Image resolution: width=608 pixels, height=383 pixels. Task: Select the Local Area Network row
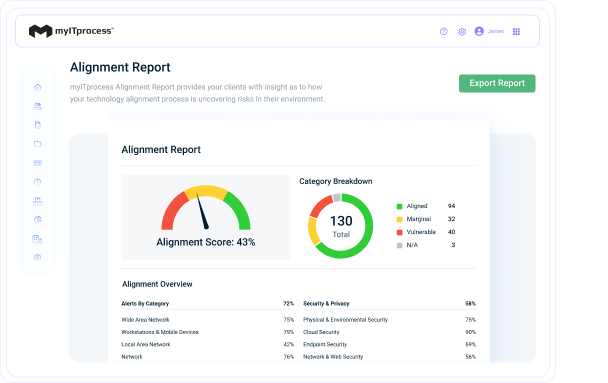pyautogui.click(x=207, y=344)
